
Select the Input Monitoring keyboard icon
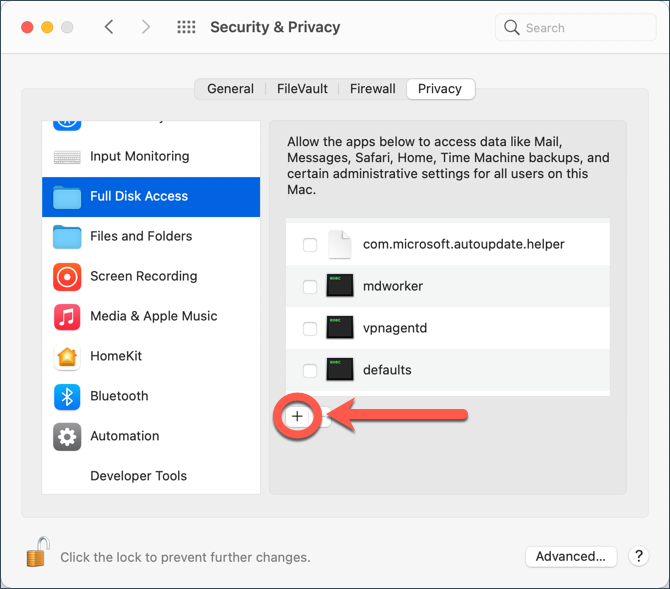[67, 157]
